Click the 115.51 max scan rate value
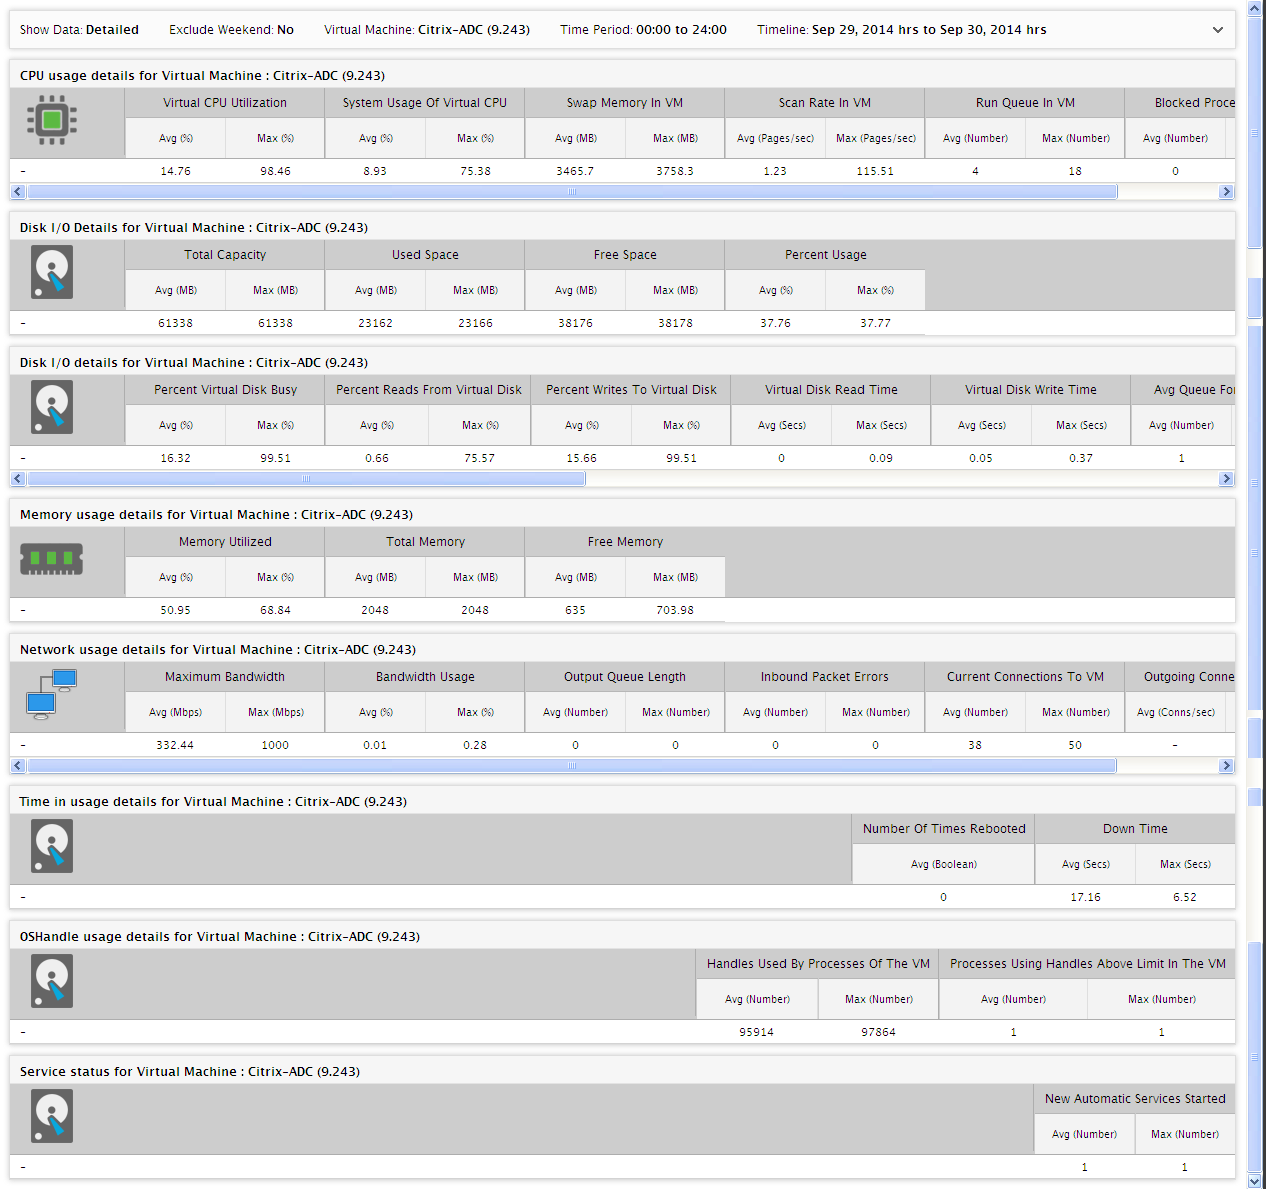This screenshot has width=1266, height=1189. (x=875, y=171)
